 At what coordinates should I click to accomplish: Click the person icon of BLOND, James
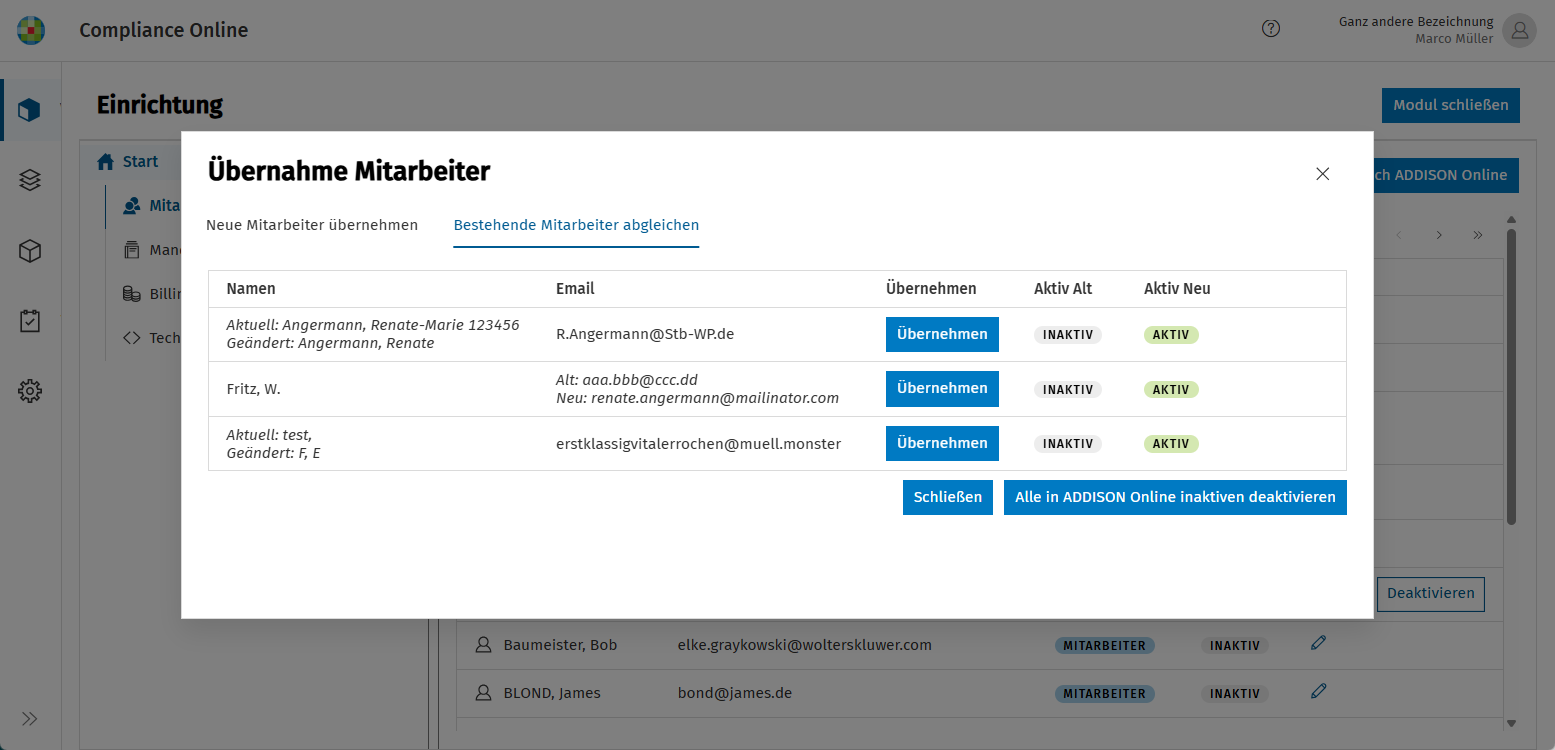pyautogui.click(x=484, y=692)
